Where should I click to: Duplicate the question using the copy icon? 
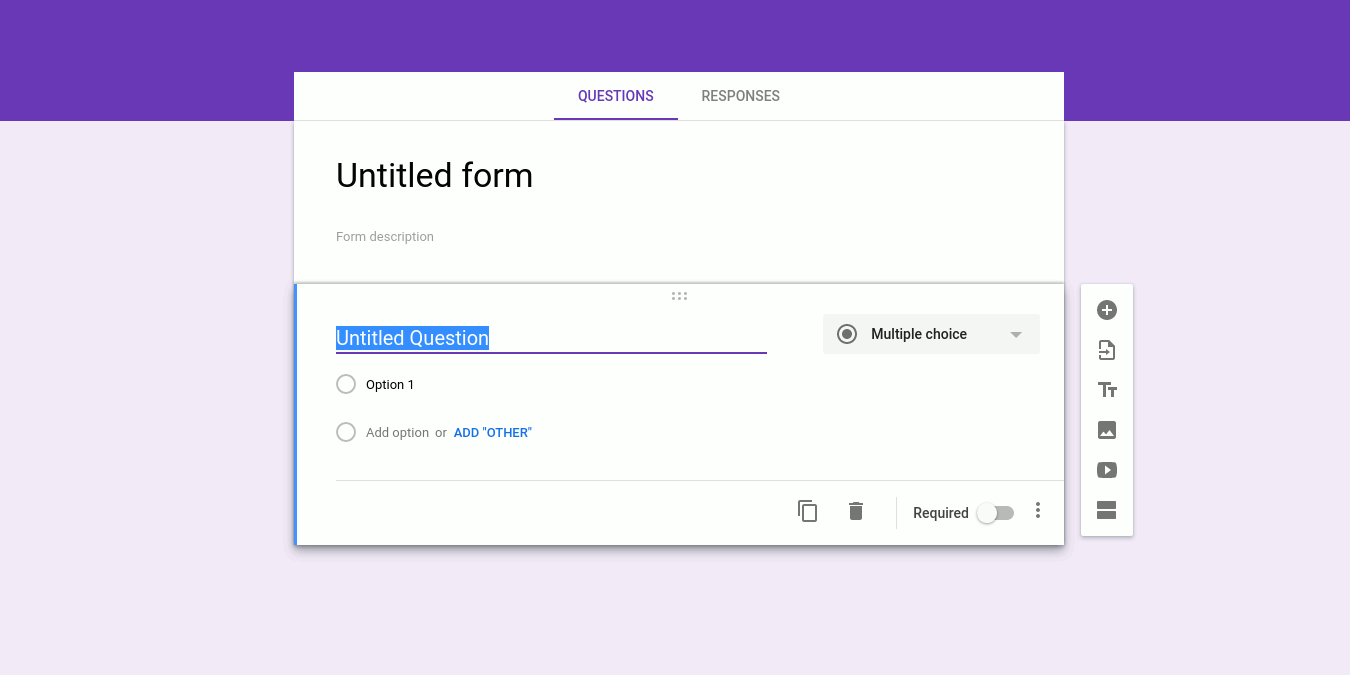point(808,511)
